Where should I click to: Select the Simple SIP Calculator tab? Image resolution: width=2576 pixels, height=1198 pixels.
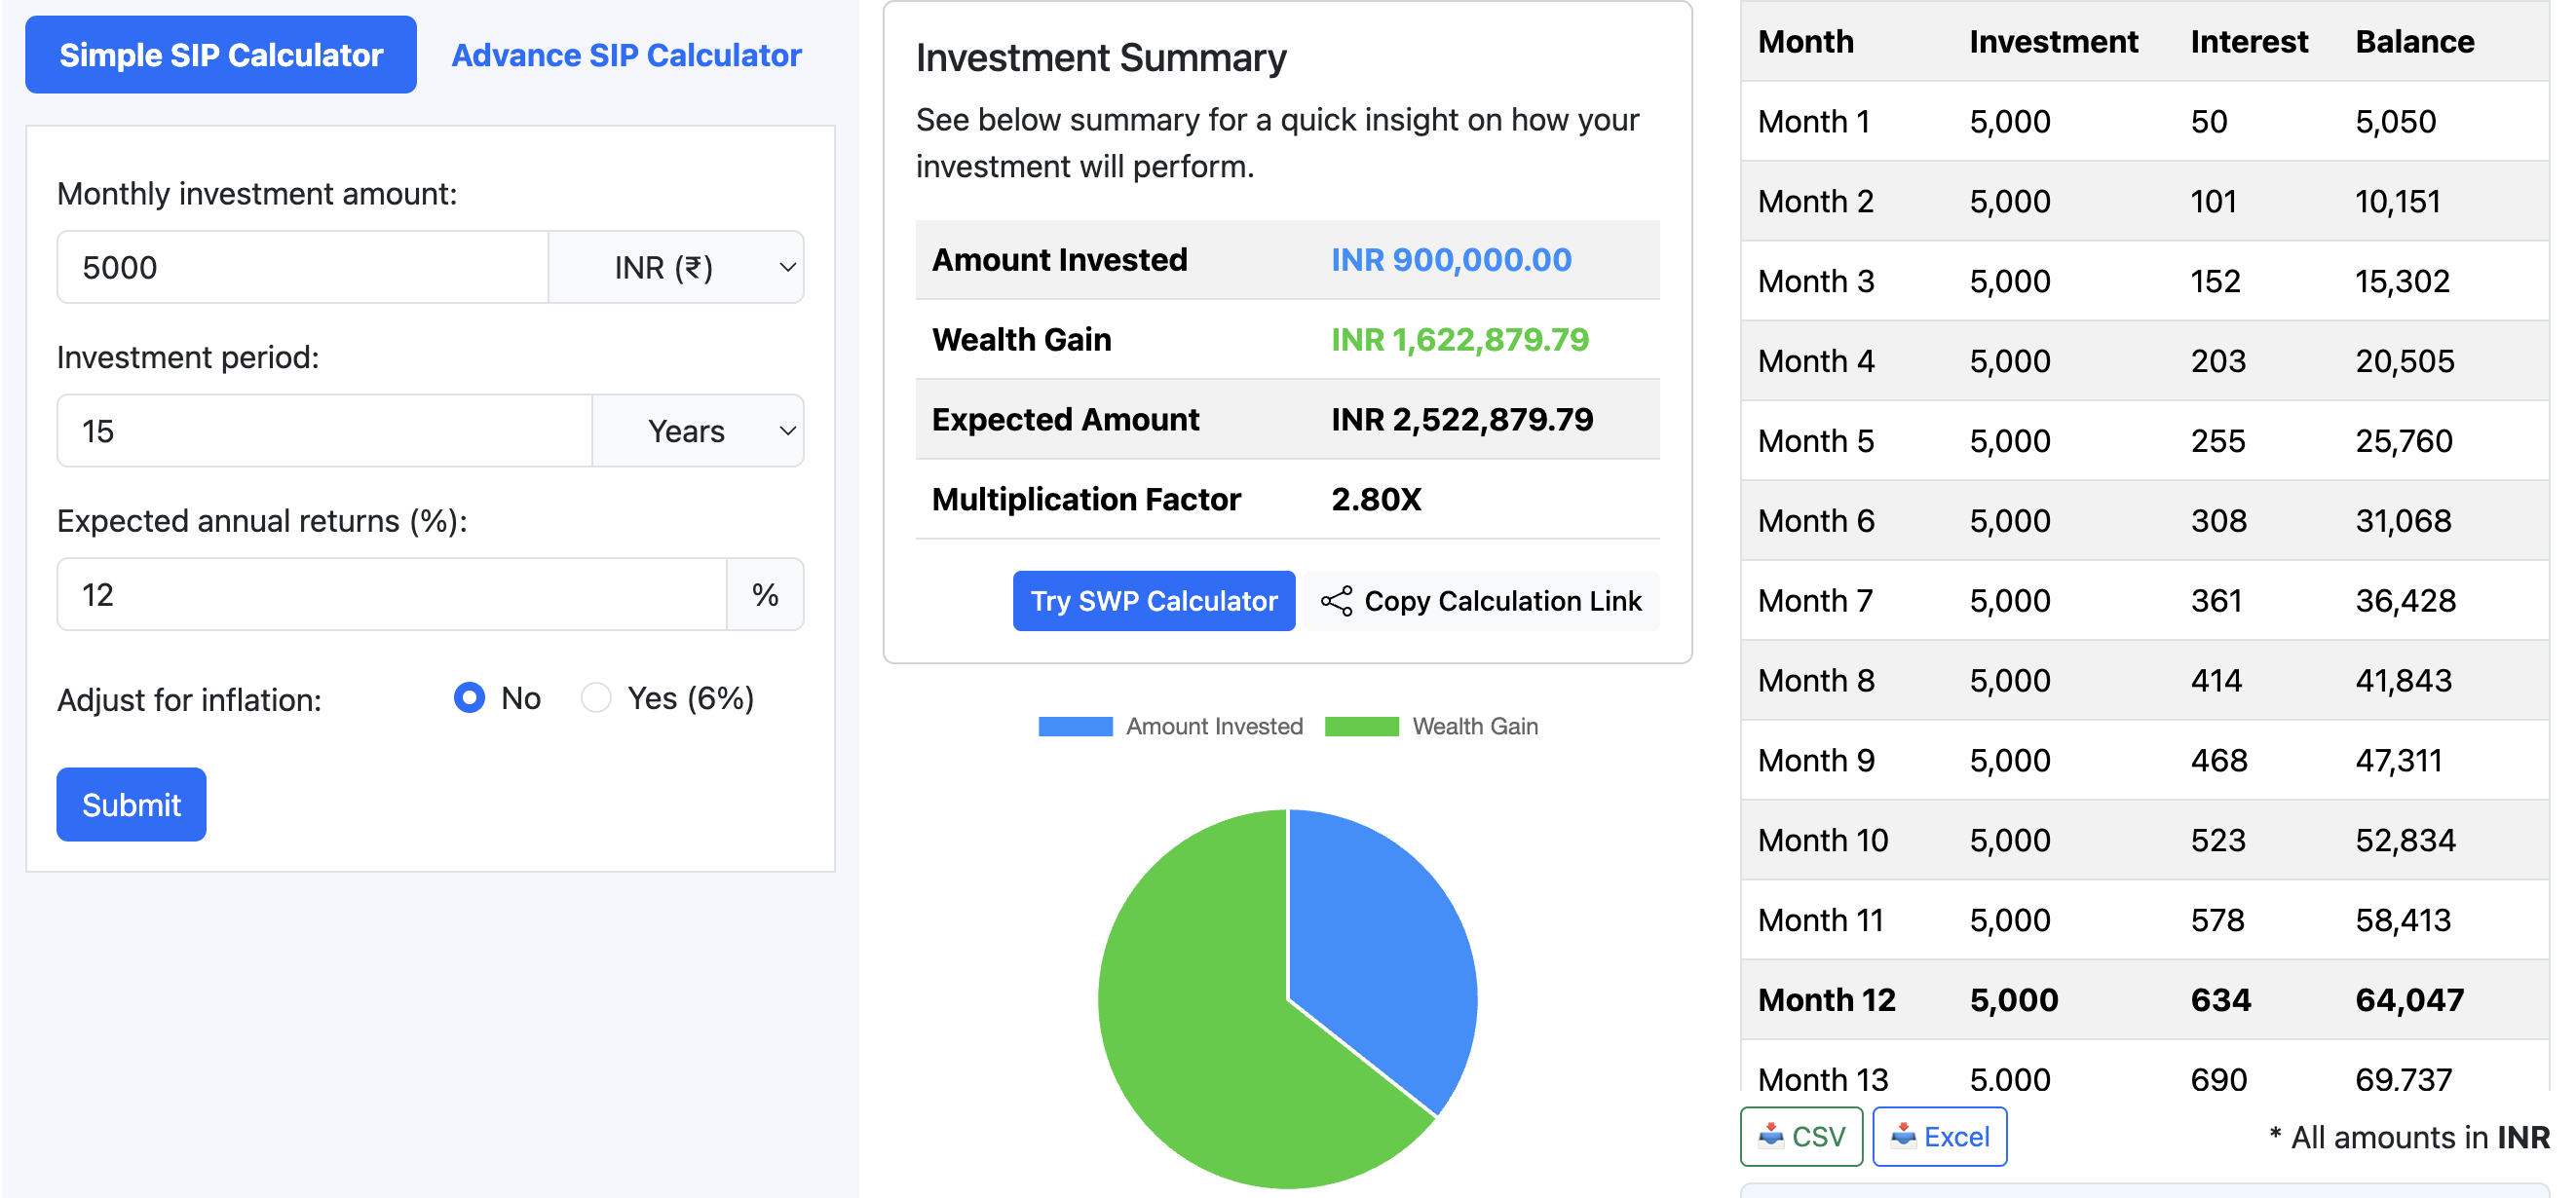pos(220,54)
